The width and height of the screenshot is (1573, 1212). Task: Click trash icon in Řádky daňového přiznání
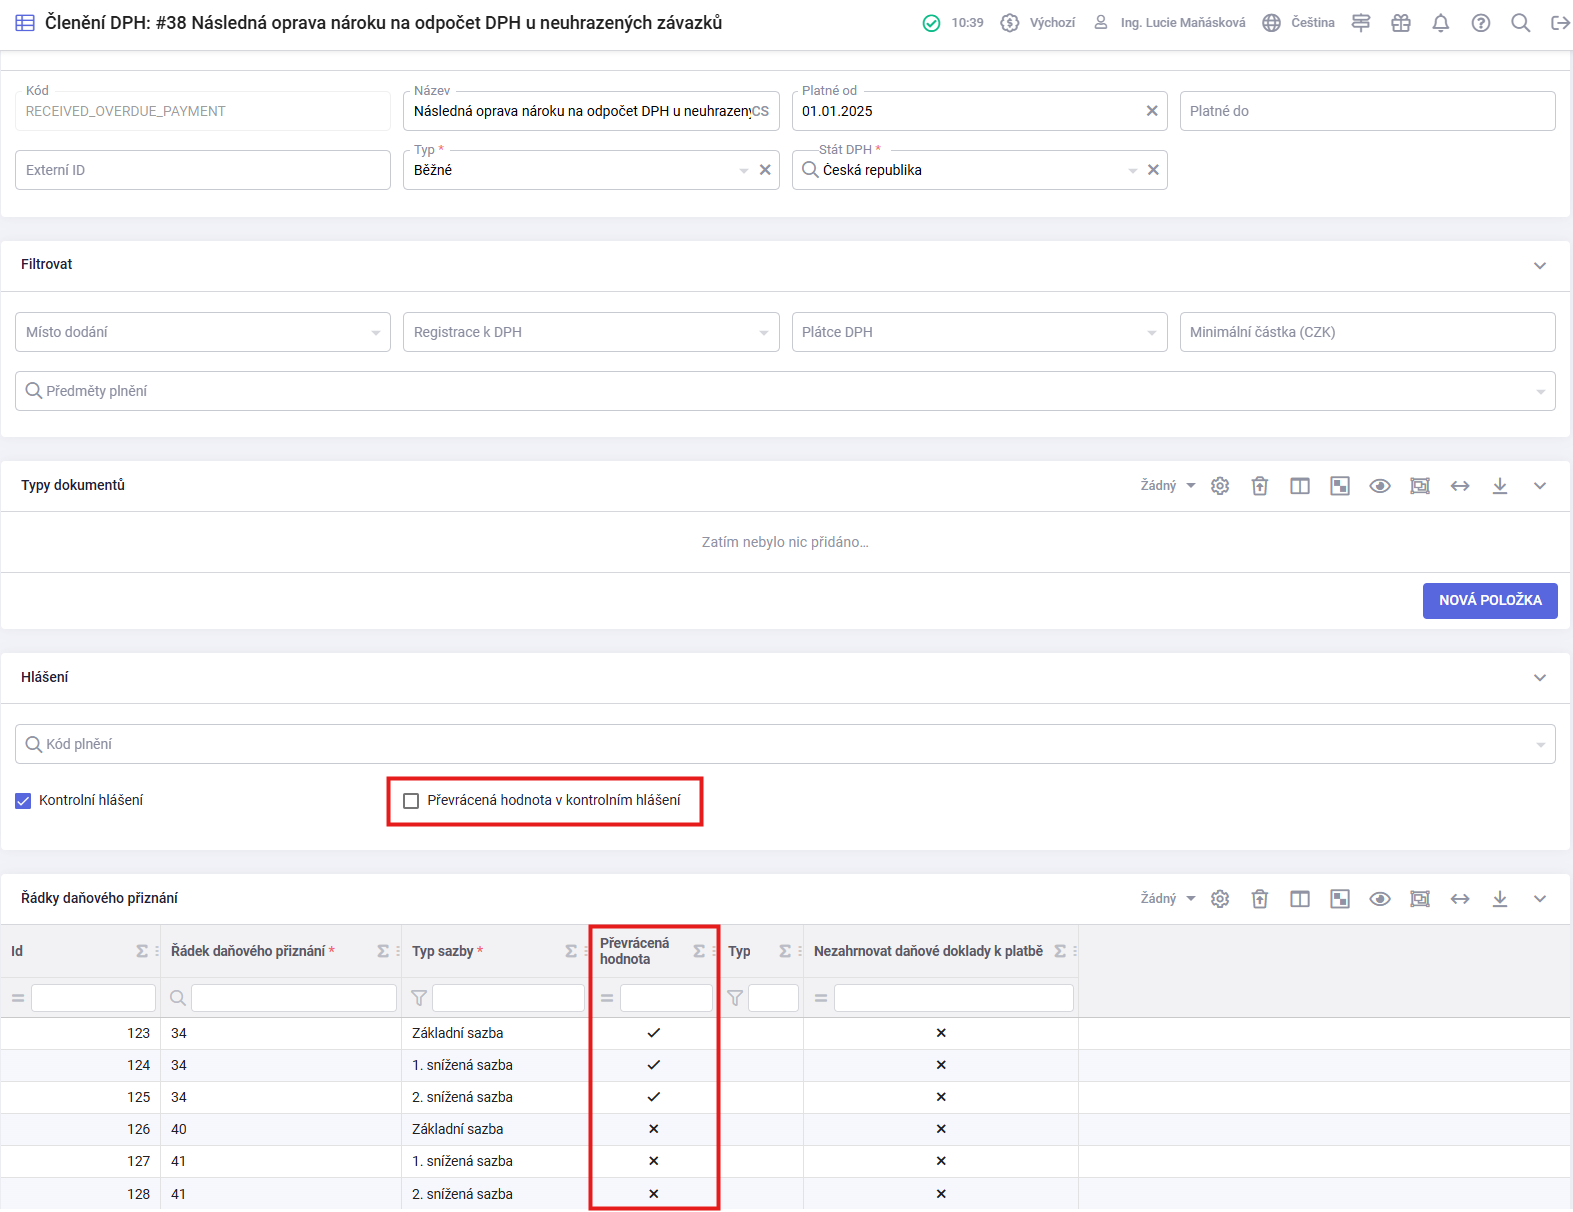pos(1260,899)
